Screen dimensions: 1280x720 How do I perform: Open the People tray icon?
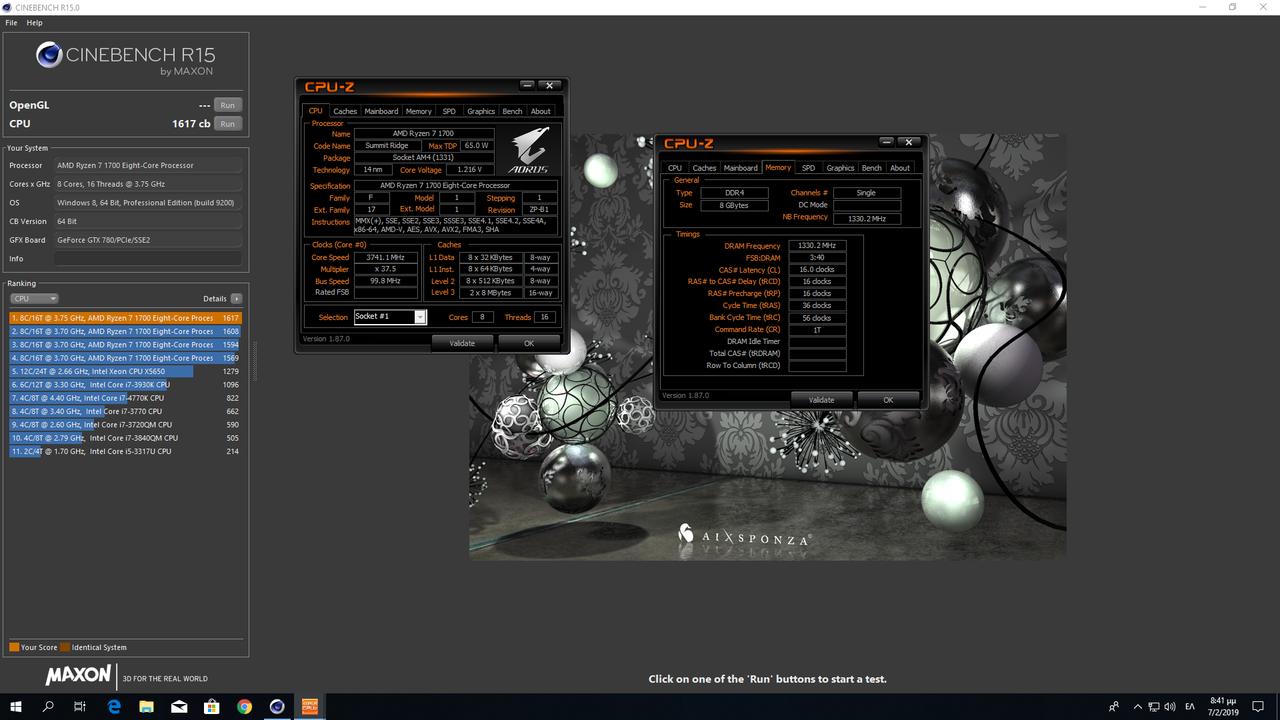pos(1114,706)
